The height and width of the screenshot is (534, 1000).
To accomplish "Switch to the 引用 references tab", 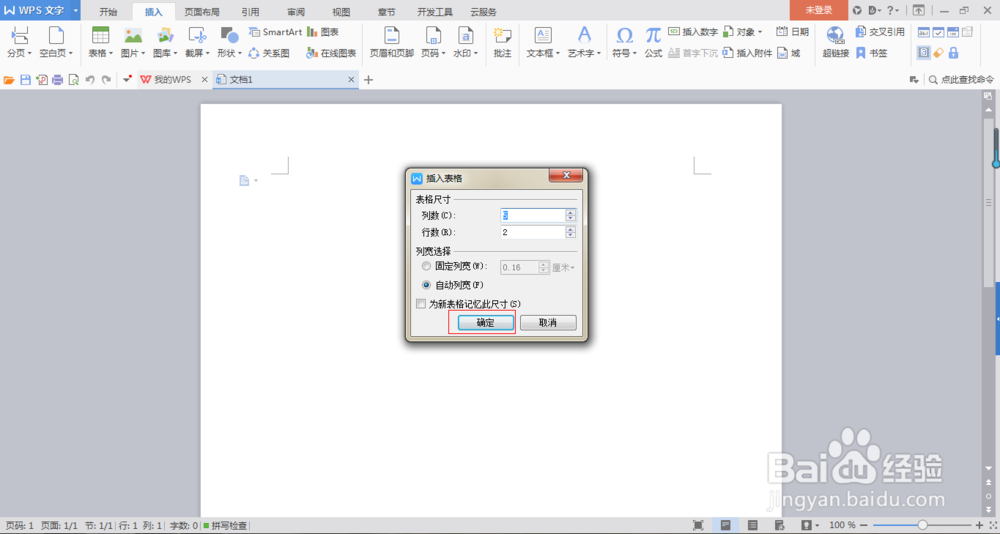I will tap(250, 11).
